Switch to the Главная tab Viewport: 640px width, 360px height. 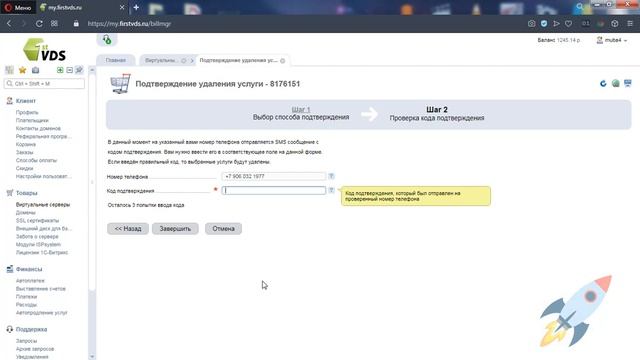coord(116,60)
